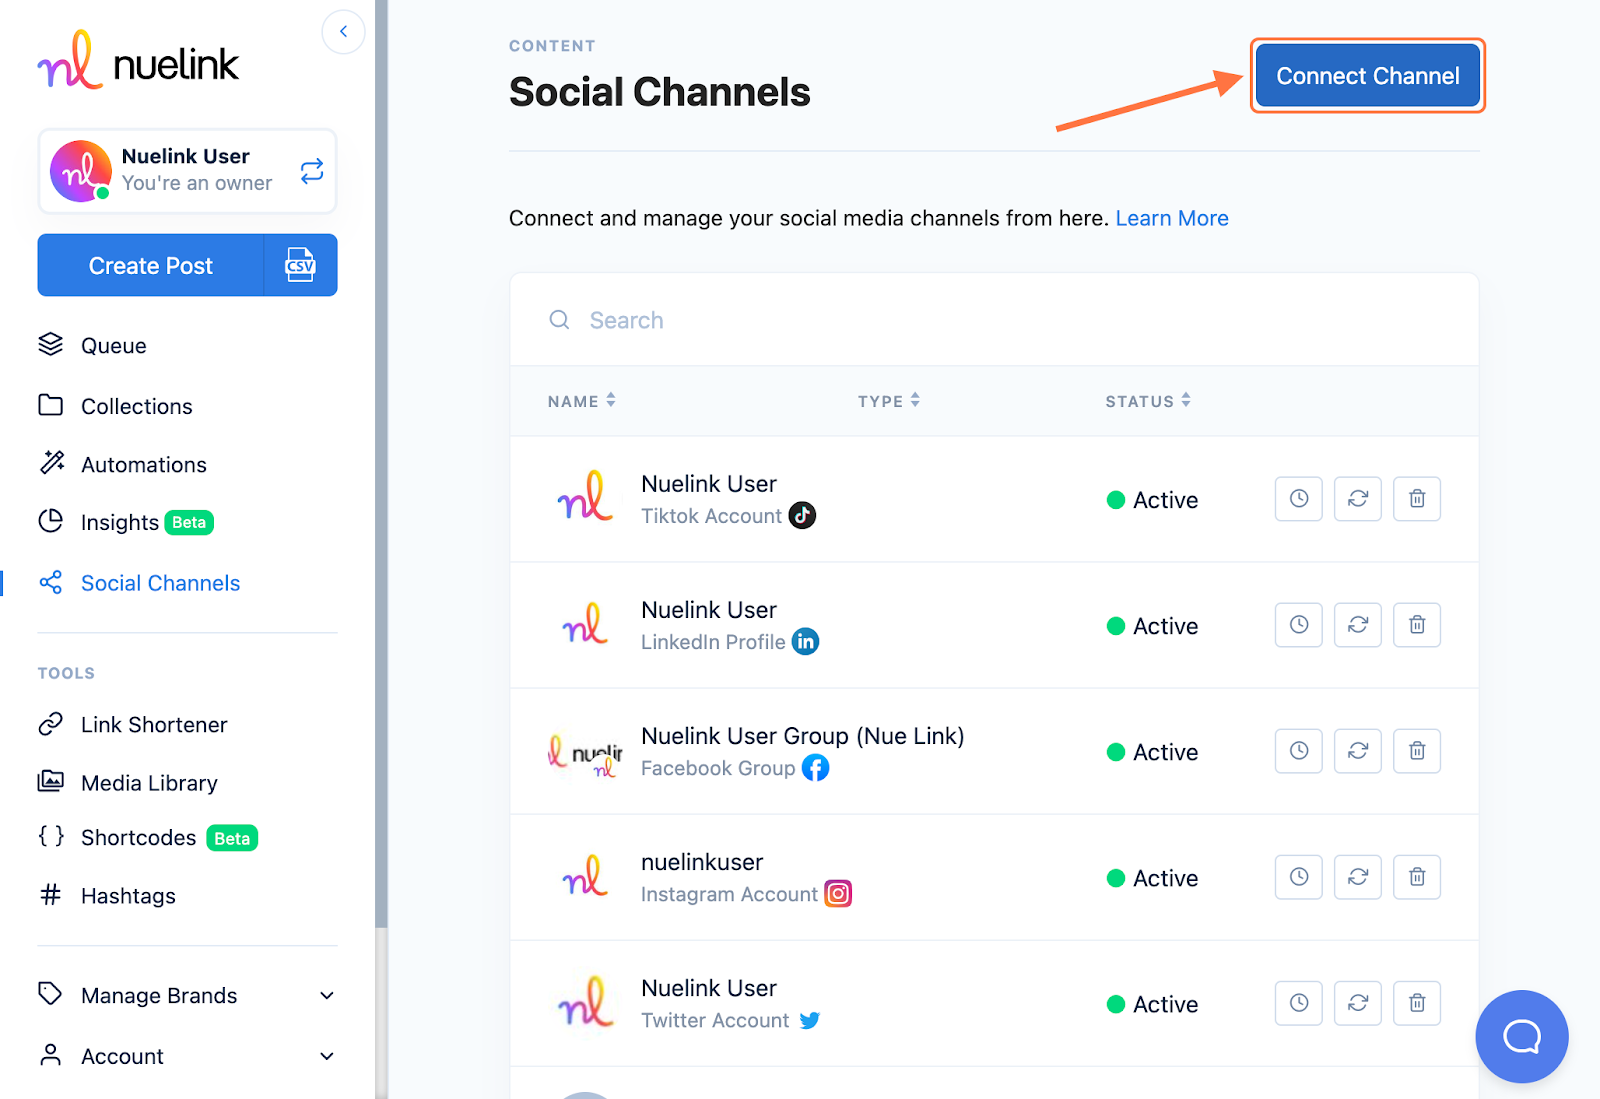This screenshot has height=1099, width=1600.
Task: Click the Create Post button
Action: [x=151, y=266]
